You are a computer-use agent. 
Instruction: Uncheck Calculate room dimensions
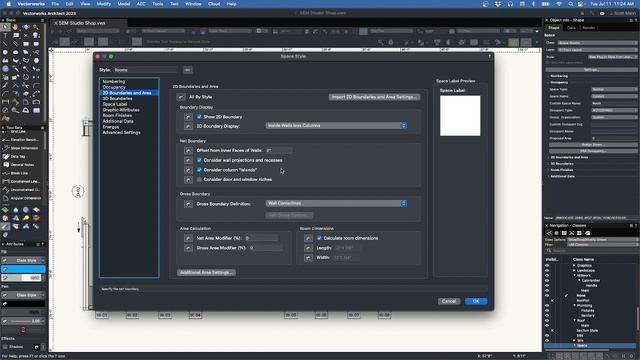pos(319,238)
